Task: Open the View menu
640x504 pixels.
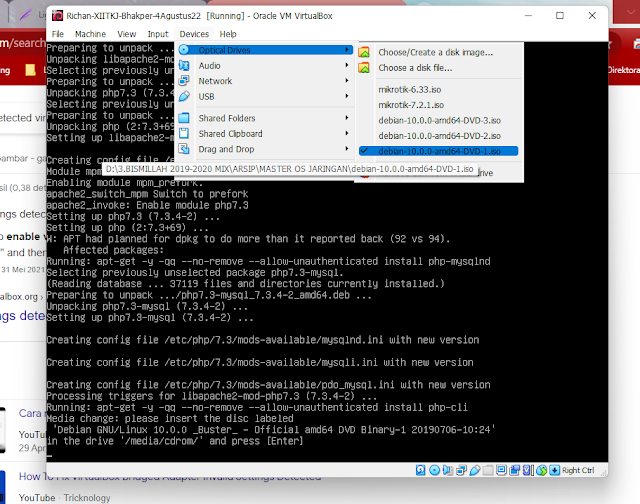Action: [x=127, y=34]
